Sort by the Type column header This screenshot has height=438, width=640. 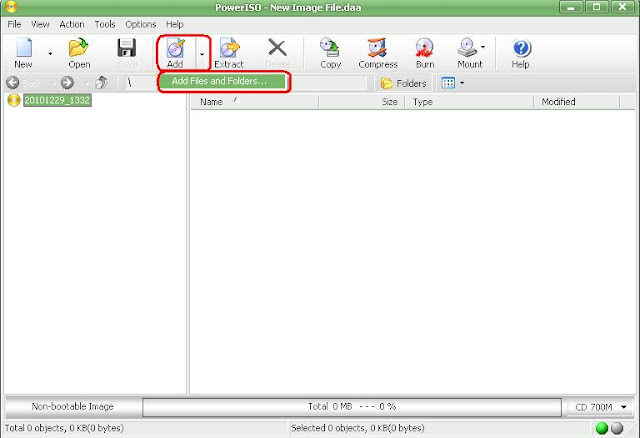469,102
